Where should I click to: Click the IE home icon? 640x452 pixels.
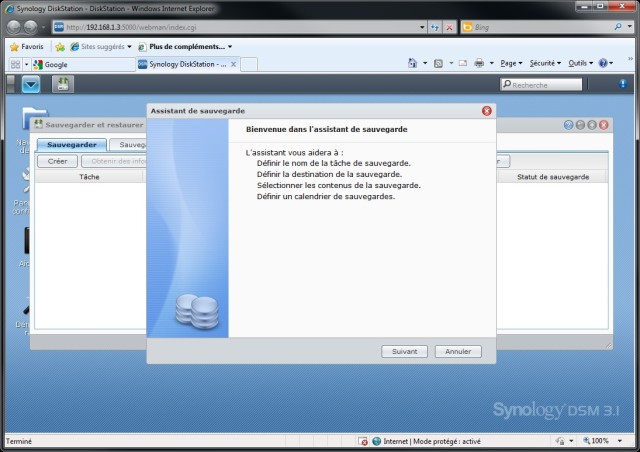pyautogui.click(x=413, y=64)
